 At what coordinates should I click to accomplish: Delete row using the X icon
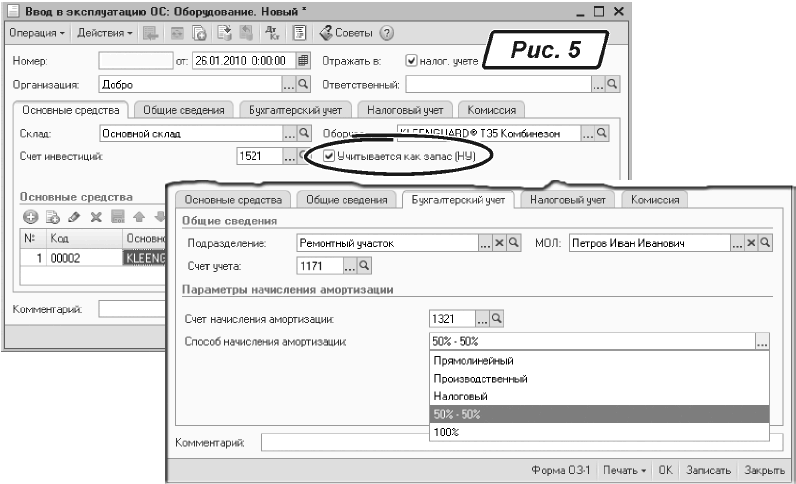[x=96, y=217]
